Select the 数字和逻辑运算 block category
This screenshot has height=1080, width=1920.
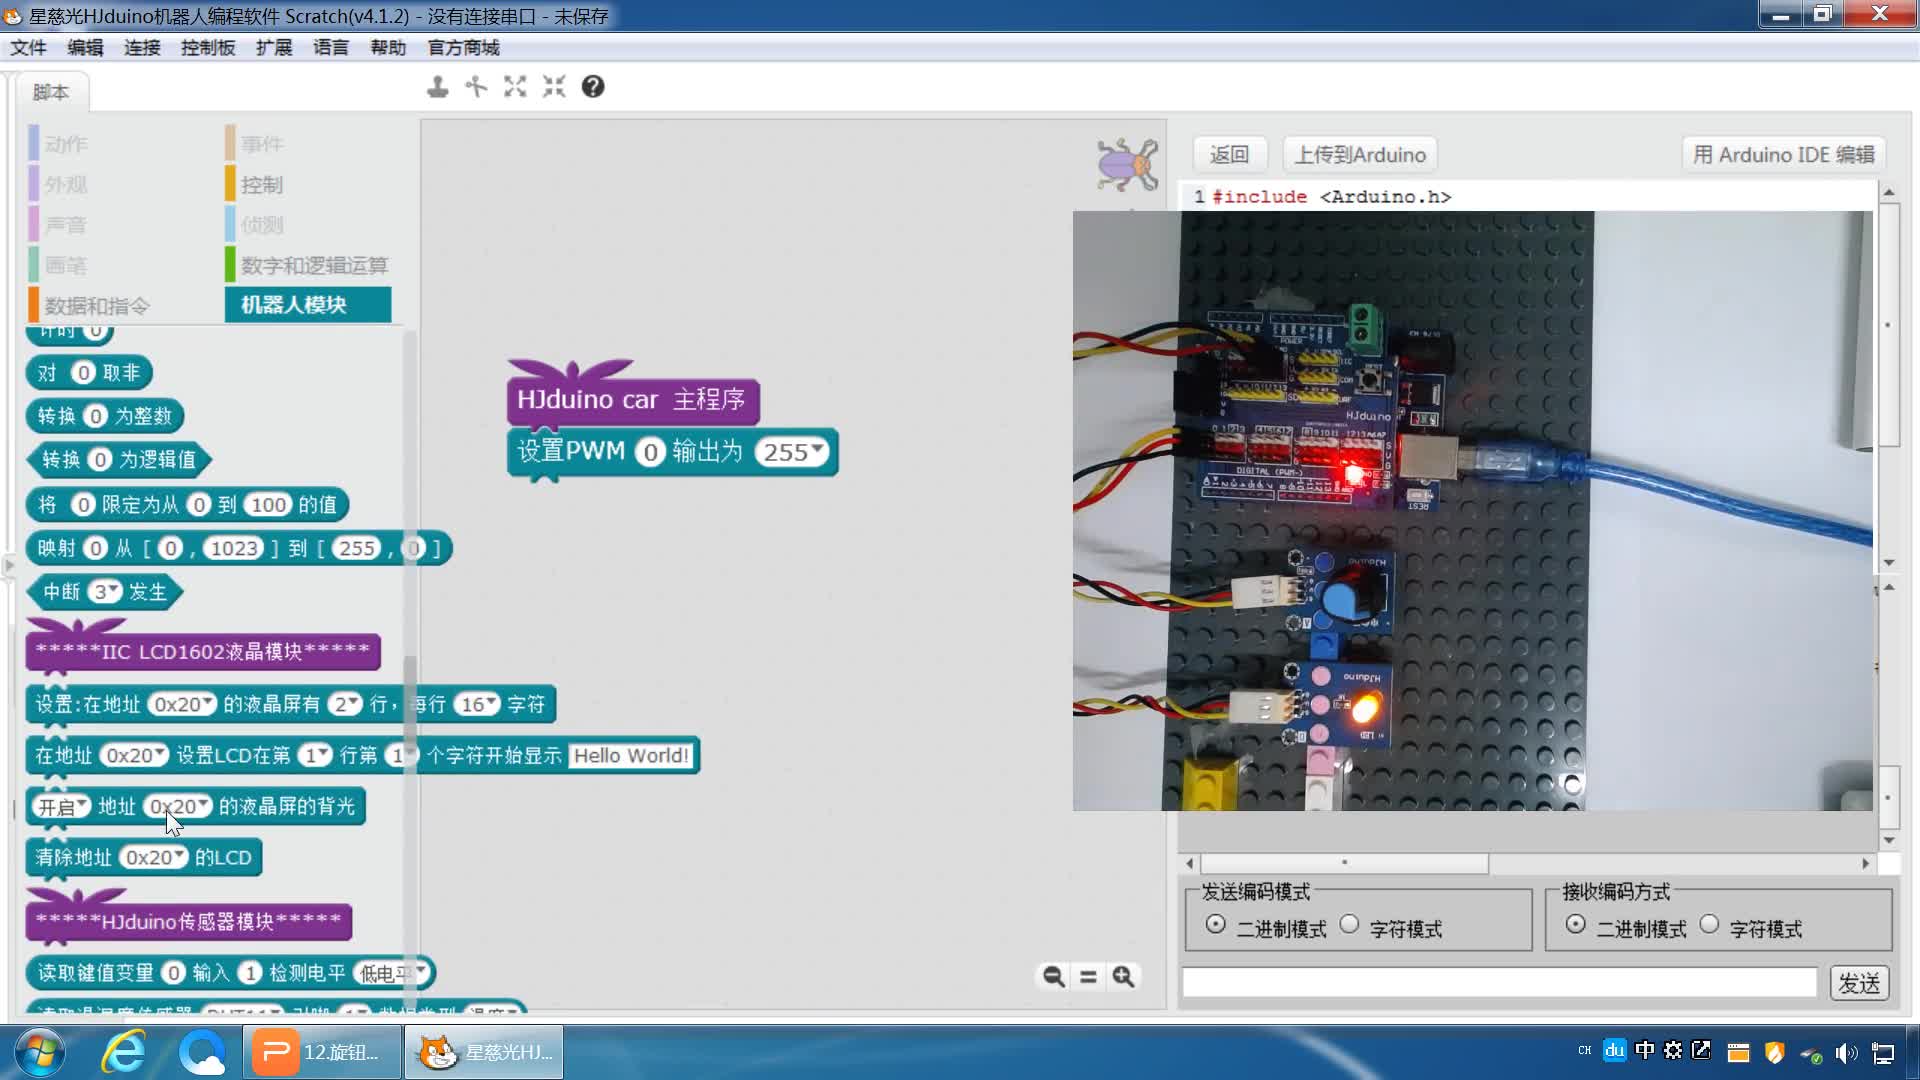click(x=307, y=266)
